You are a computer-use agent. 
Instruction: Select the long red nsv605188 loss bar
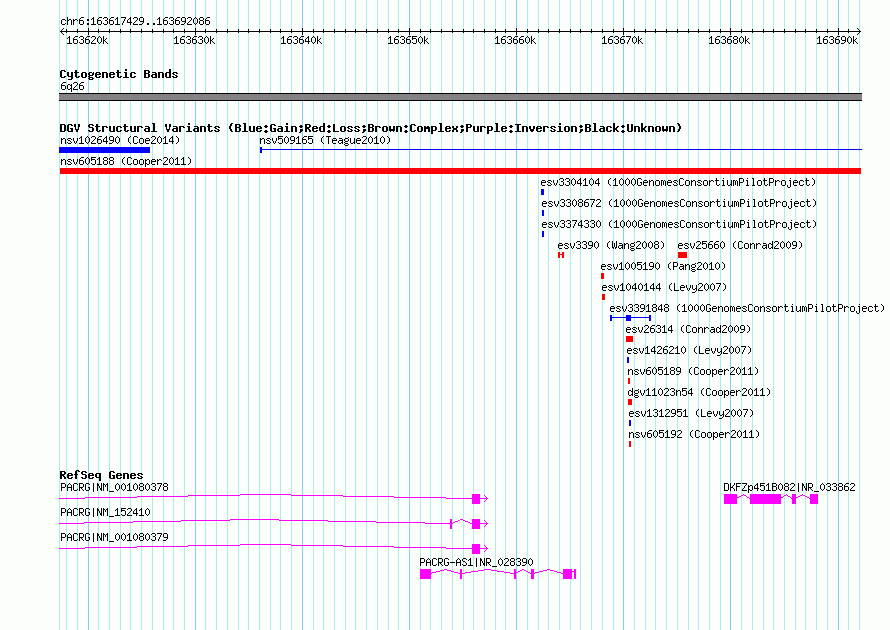pos(460,171)
